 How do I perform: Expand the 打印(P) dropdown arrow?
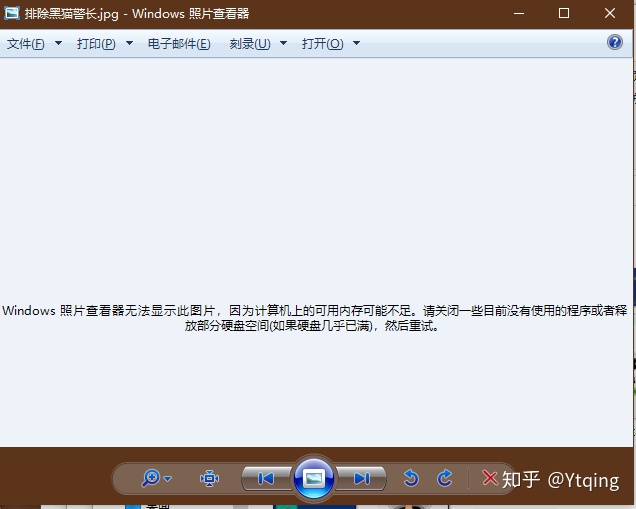pyautogui.click(x=129, y=43)
